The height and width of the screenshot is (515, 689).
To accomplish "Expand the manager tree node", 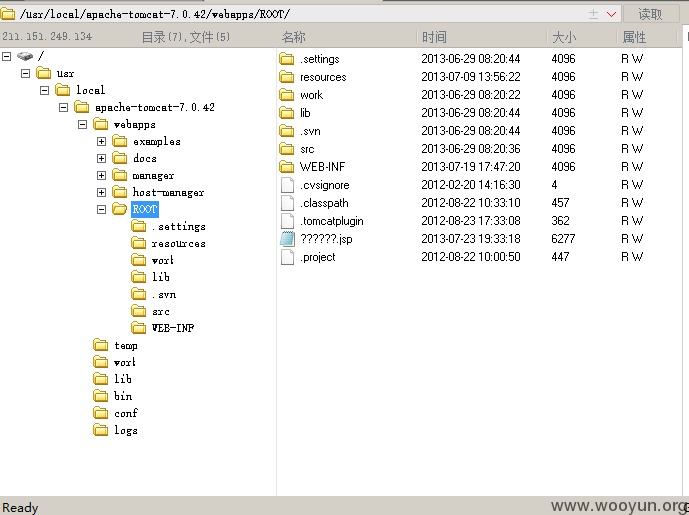I will tap(101, 175).
